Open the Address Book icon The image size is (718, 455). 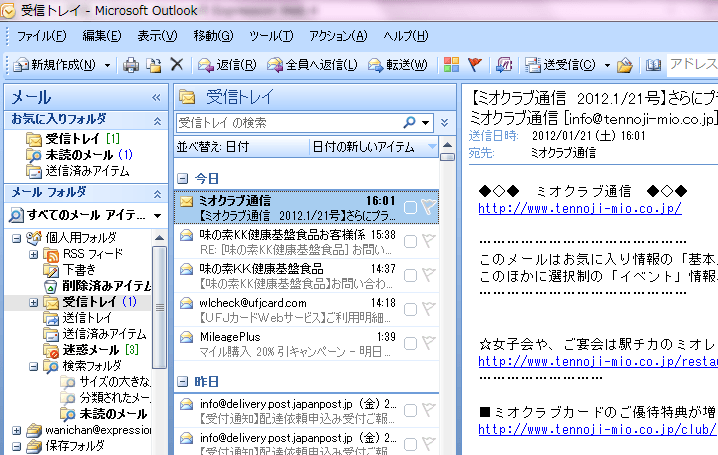pos(653,65)
